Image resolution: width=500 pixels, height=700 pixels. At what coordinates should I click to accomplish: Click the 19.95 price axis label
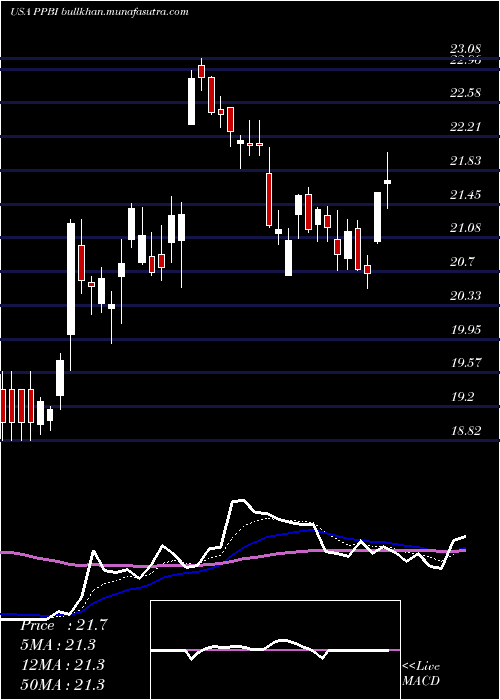click(466, 329)
